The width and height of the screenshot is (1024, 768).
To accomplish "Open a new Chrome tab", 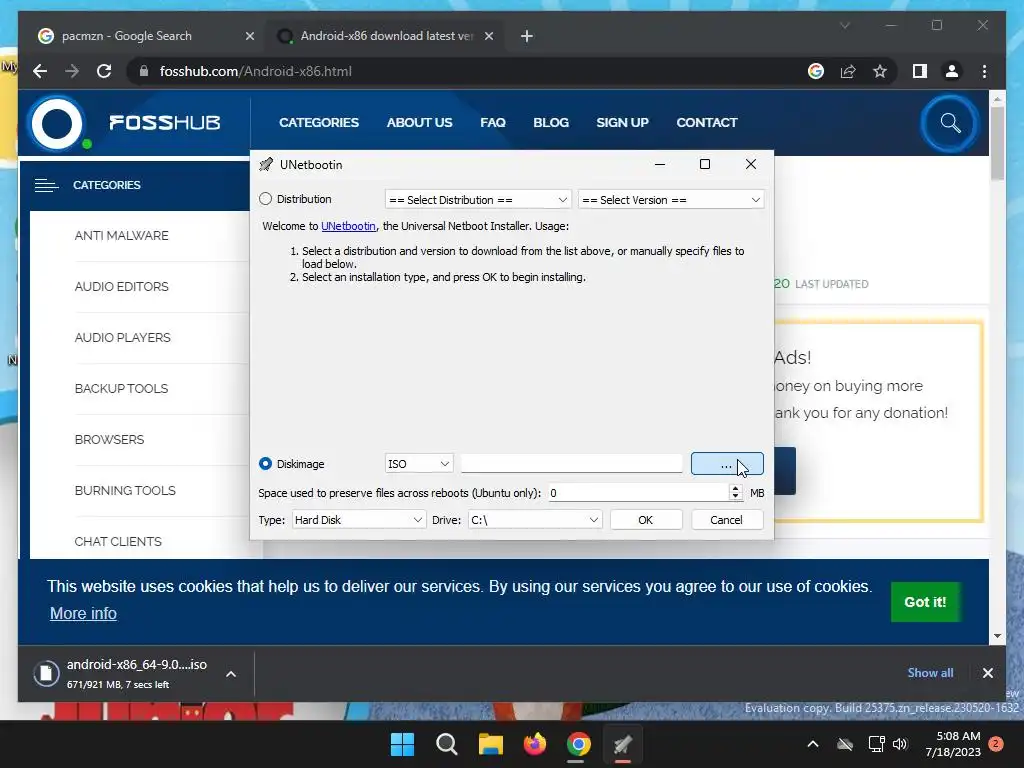I will tap(526, 36).
